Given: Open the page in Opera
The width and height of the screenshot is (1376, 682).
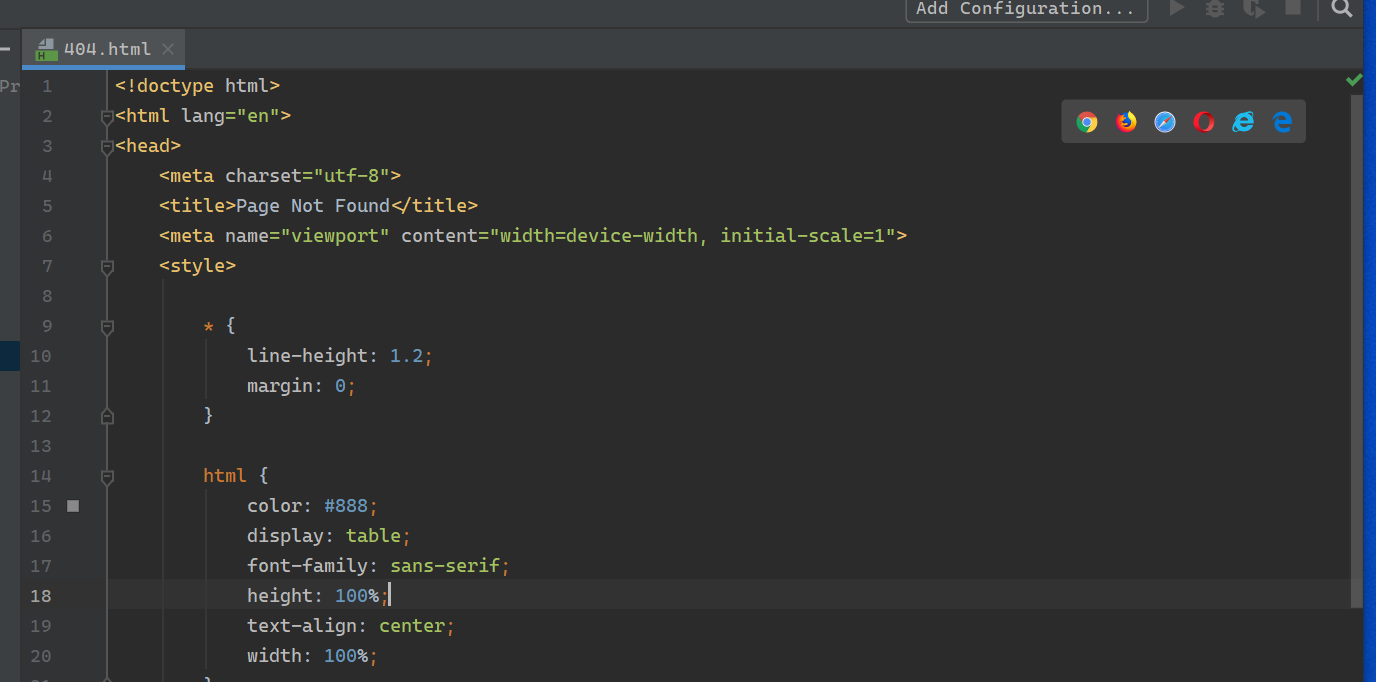Looking at the screenshot, I should (x=1203, y=121).
